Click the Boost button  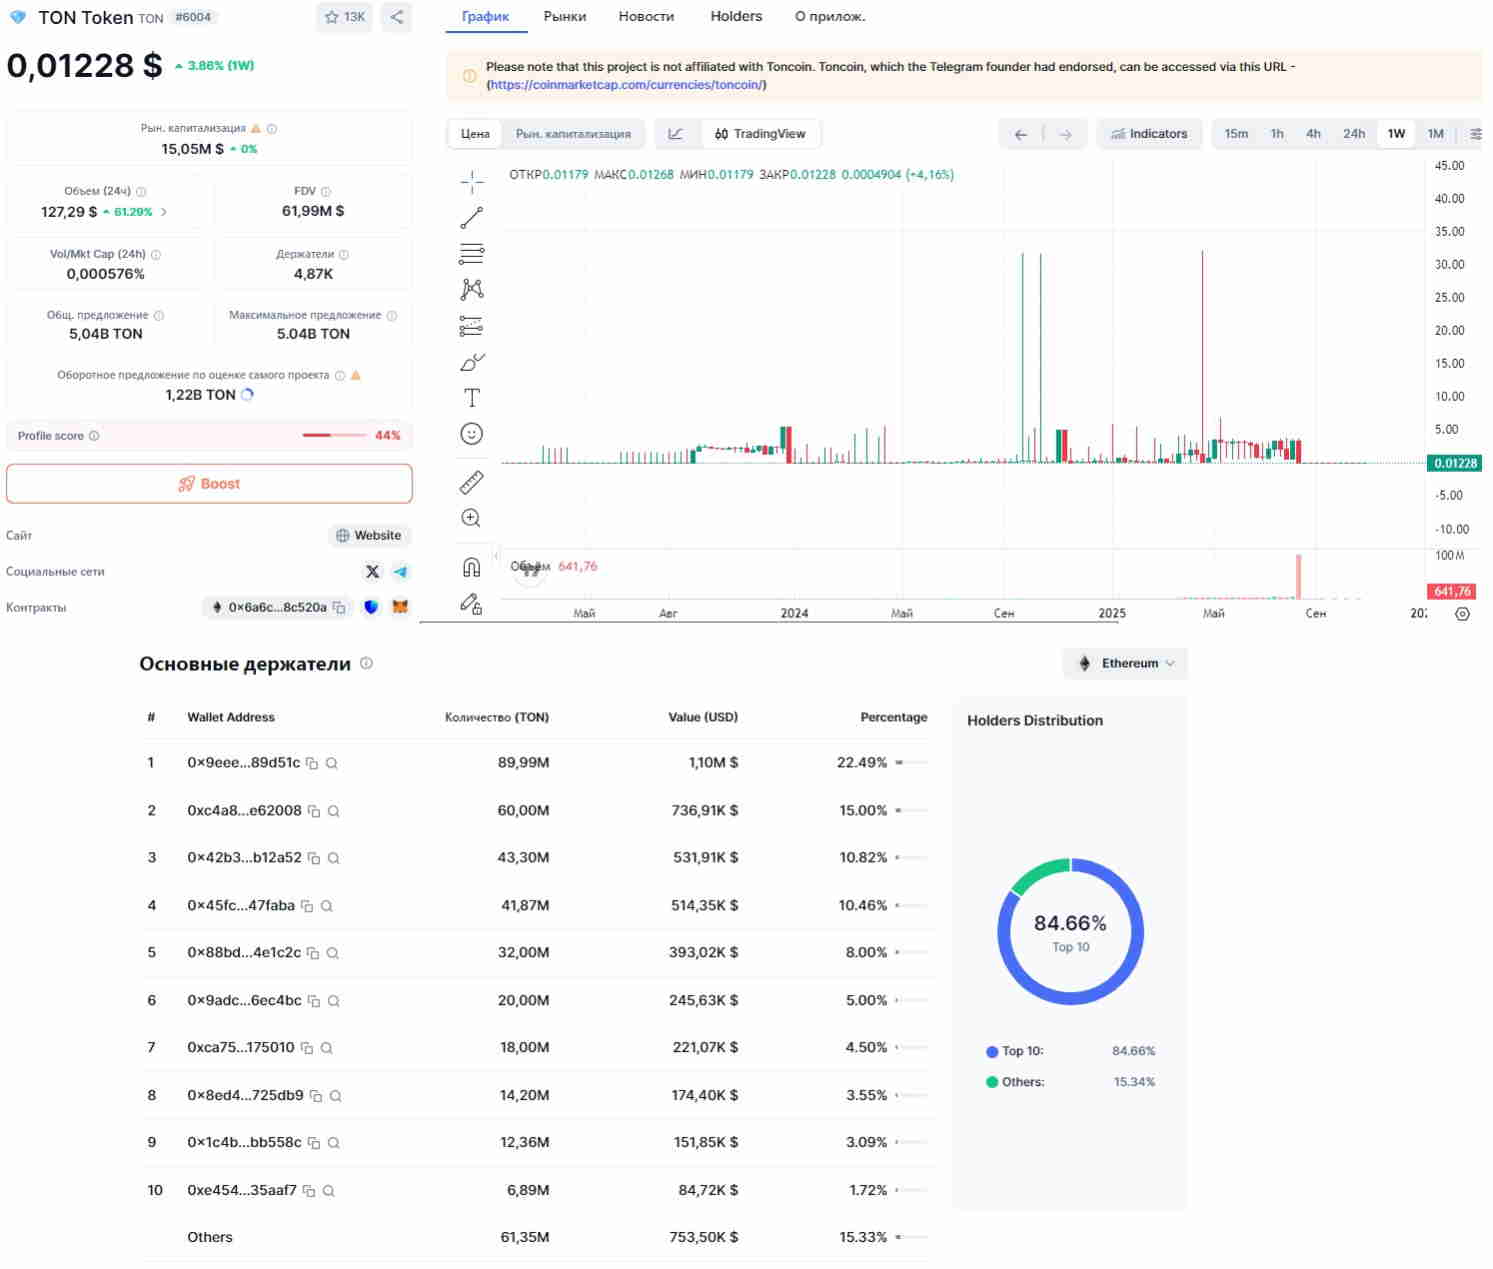click(x=209, y=484)
